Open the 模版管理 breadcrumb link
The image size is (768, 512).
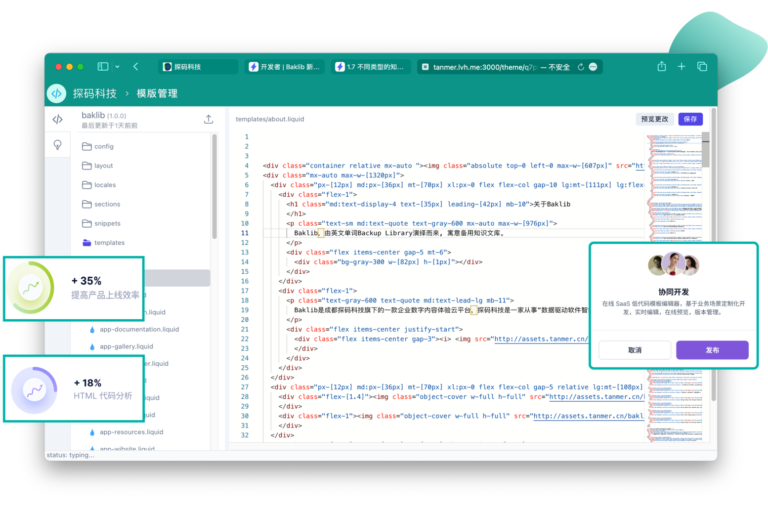click(x=157, y=93)
